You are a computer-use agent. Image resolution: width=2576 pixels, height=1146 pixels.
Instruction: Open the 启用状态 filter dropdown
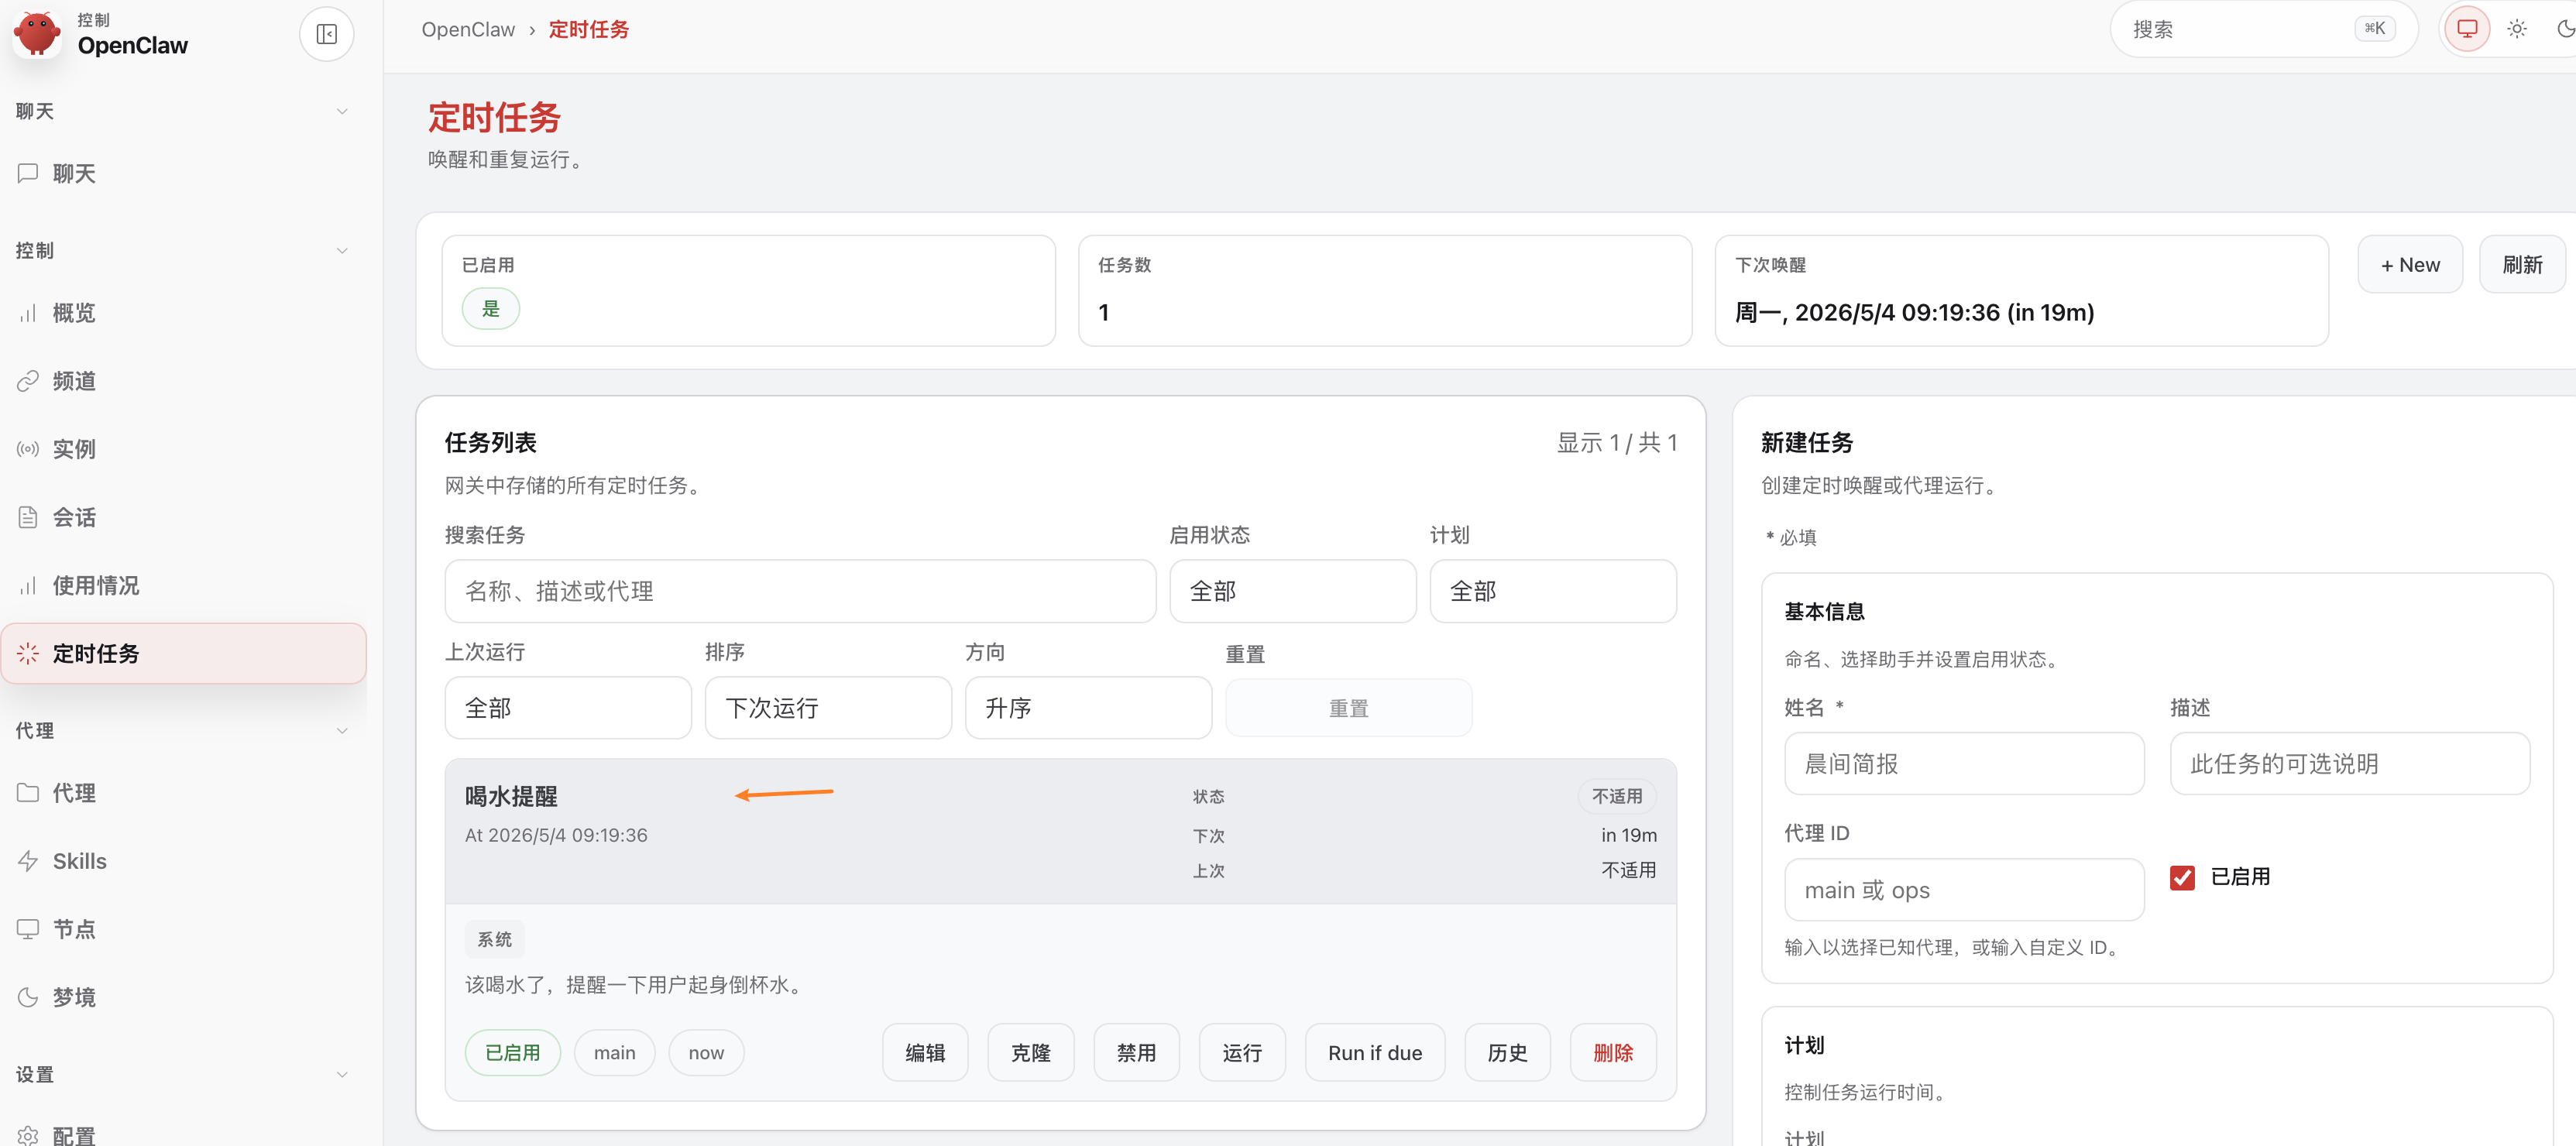pyautogui.click(x=1292, y=591)
